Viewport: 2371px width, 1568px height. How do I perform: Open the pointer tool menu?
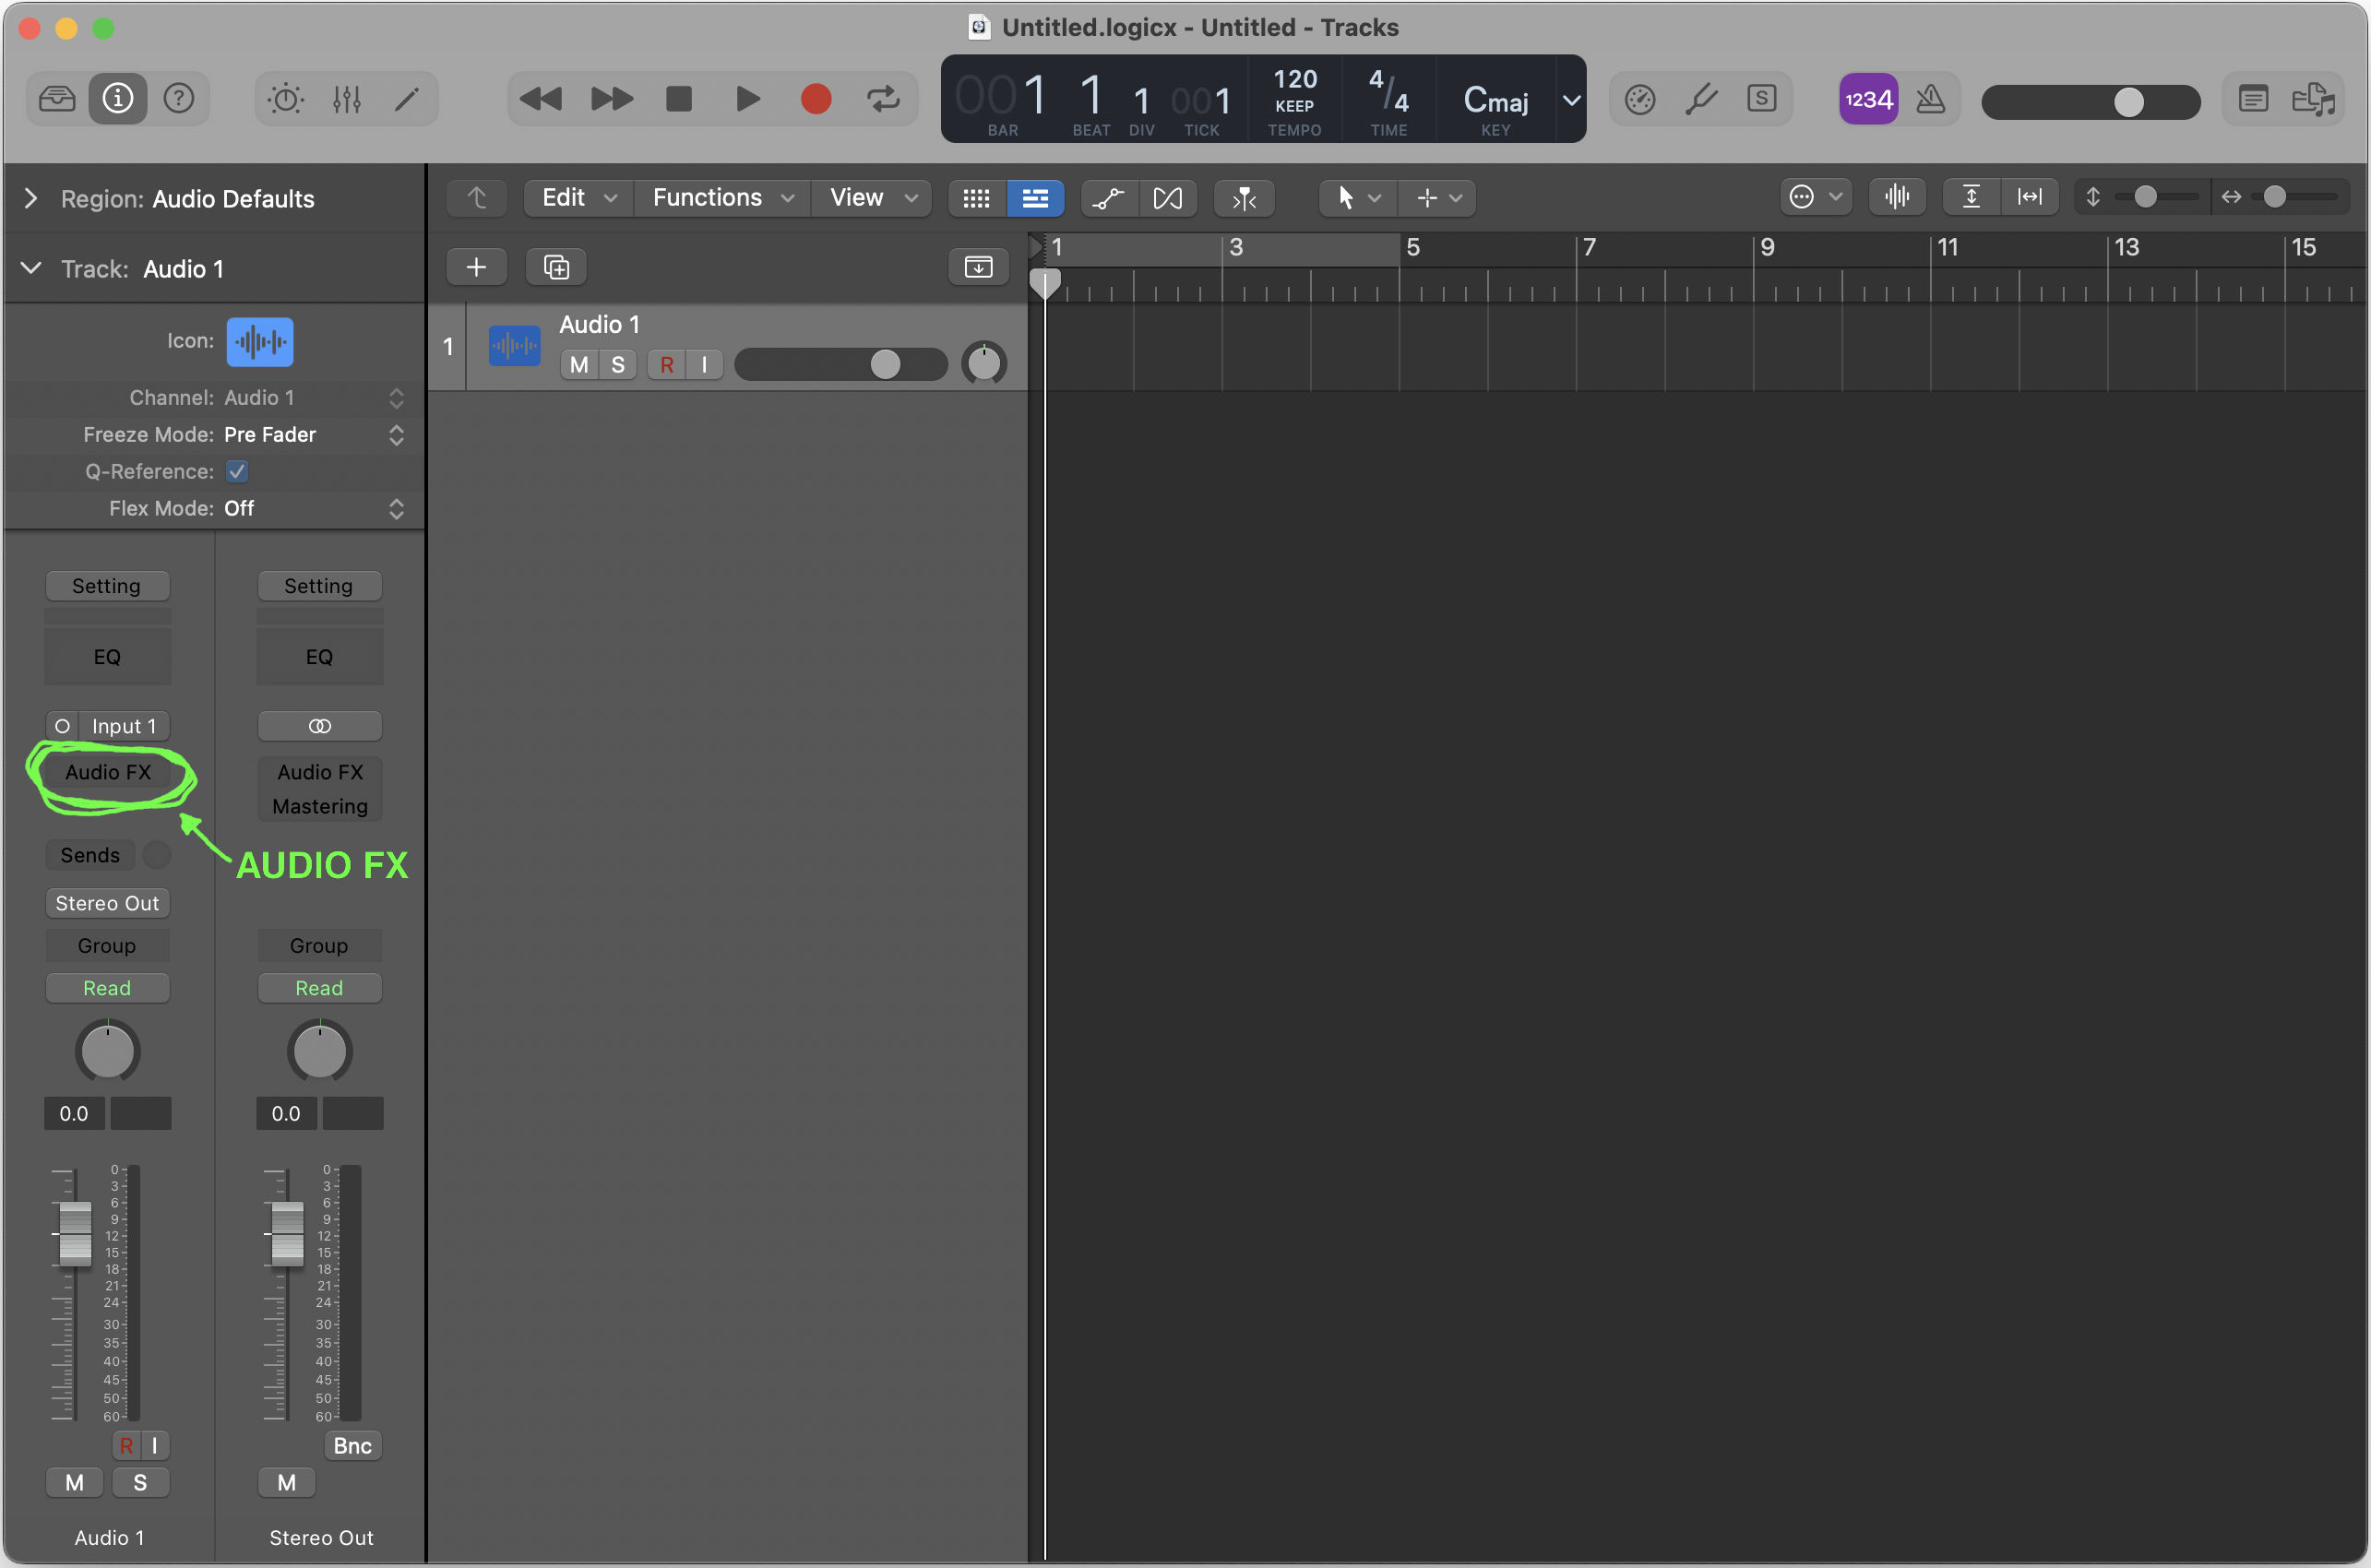[1357, 197]
